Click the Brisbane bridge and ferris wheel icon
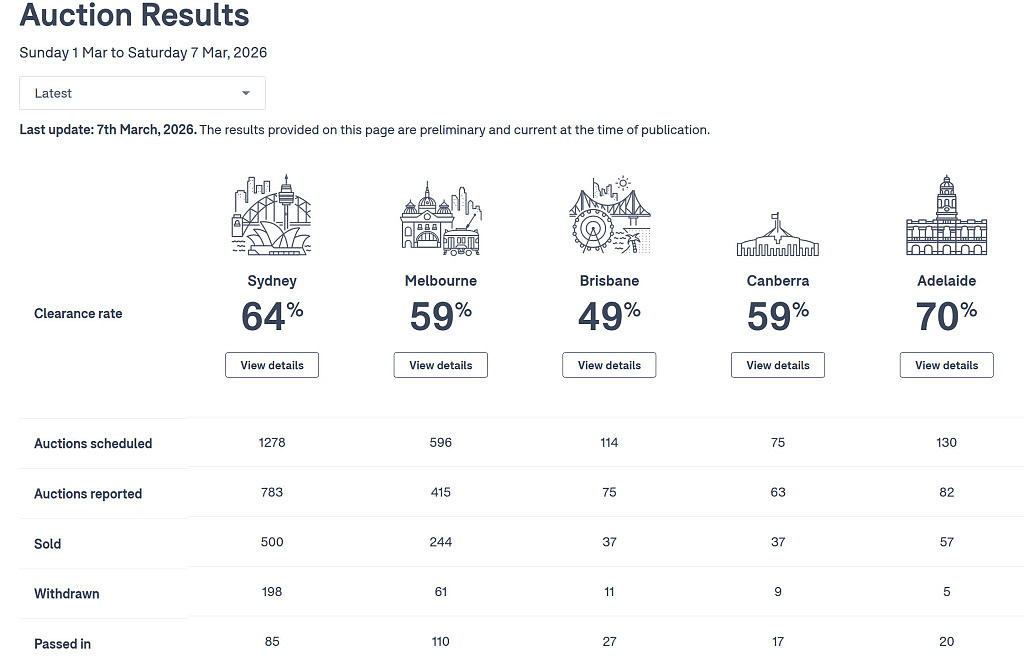This screenshot has height=671, width=1024. click(x=609, y=214)
